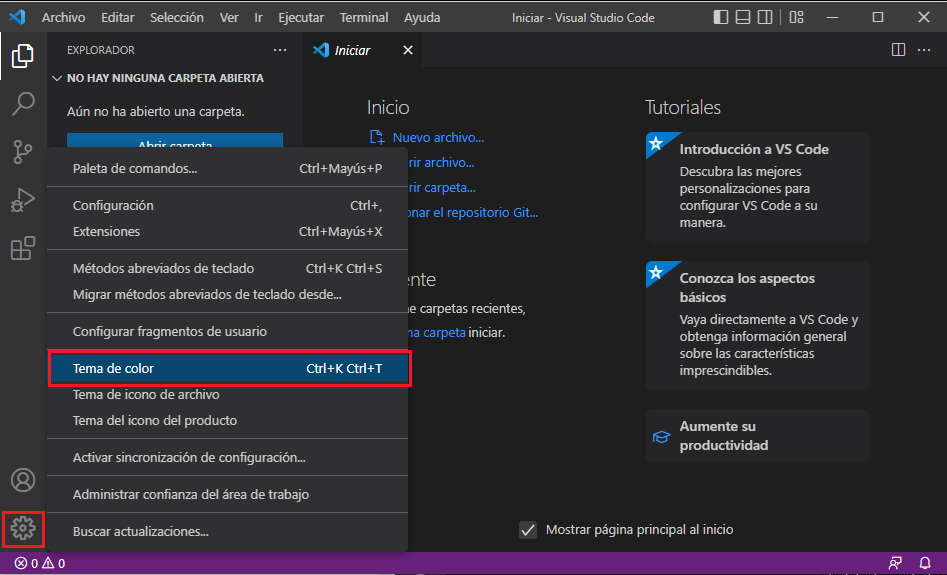Viewport: 947px width, 575px height.
Task: Toggle secondary sidebar layout icon
Action: click(x=765, y=17)
